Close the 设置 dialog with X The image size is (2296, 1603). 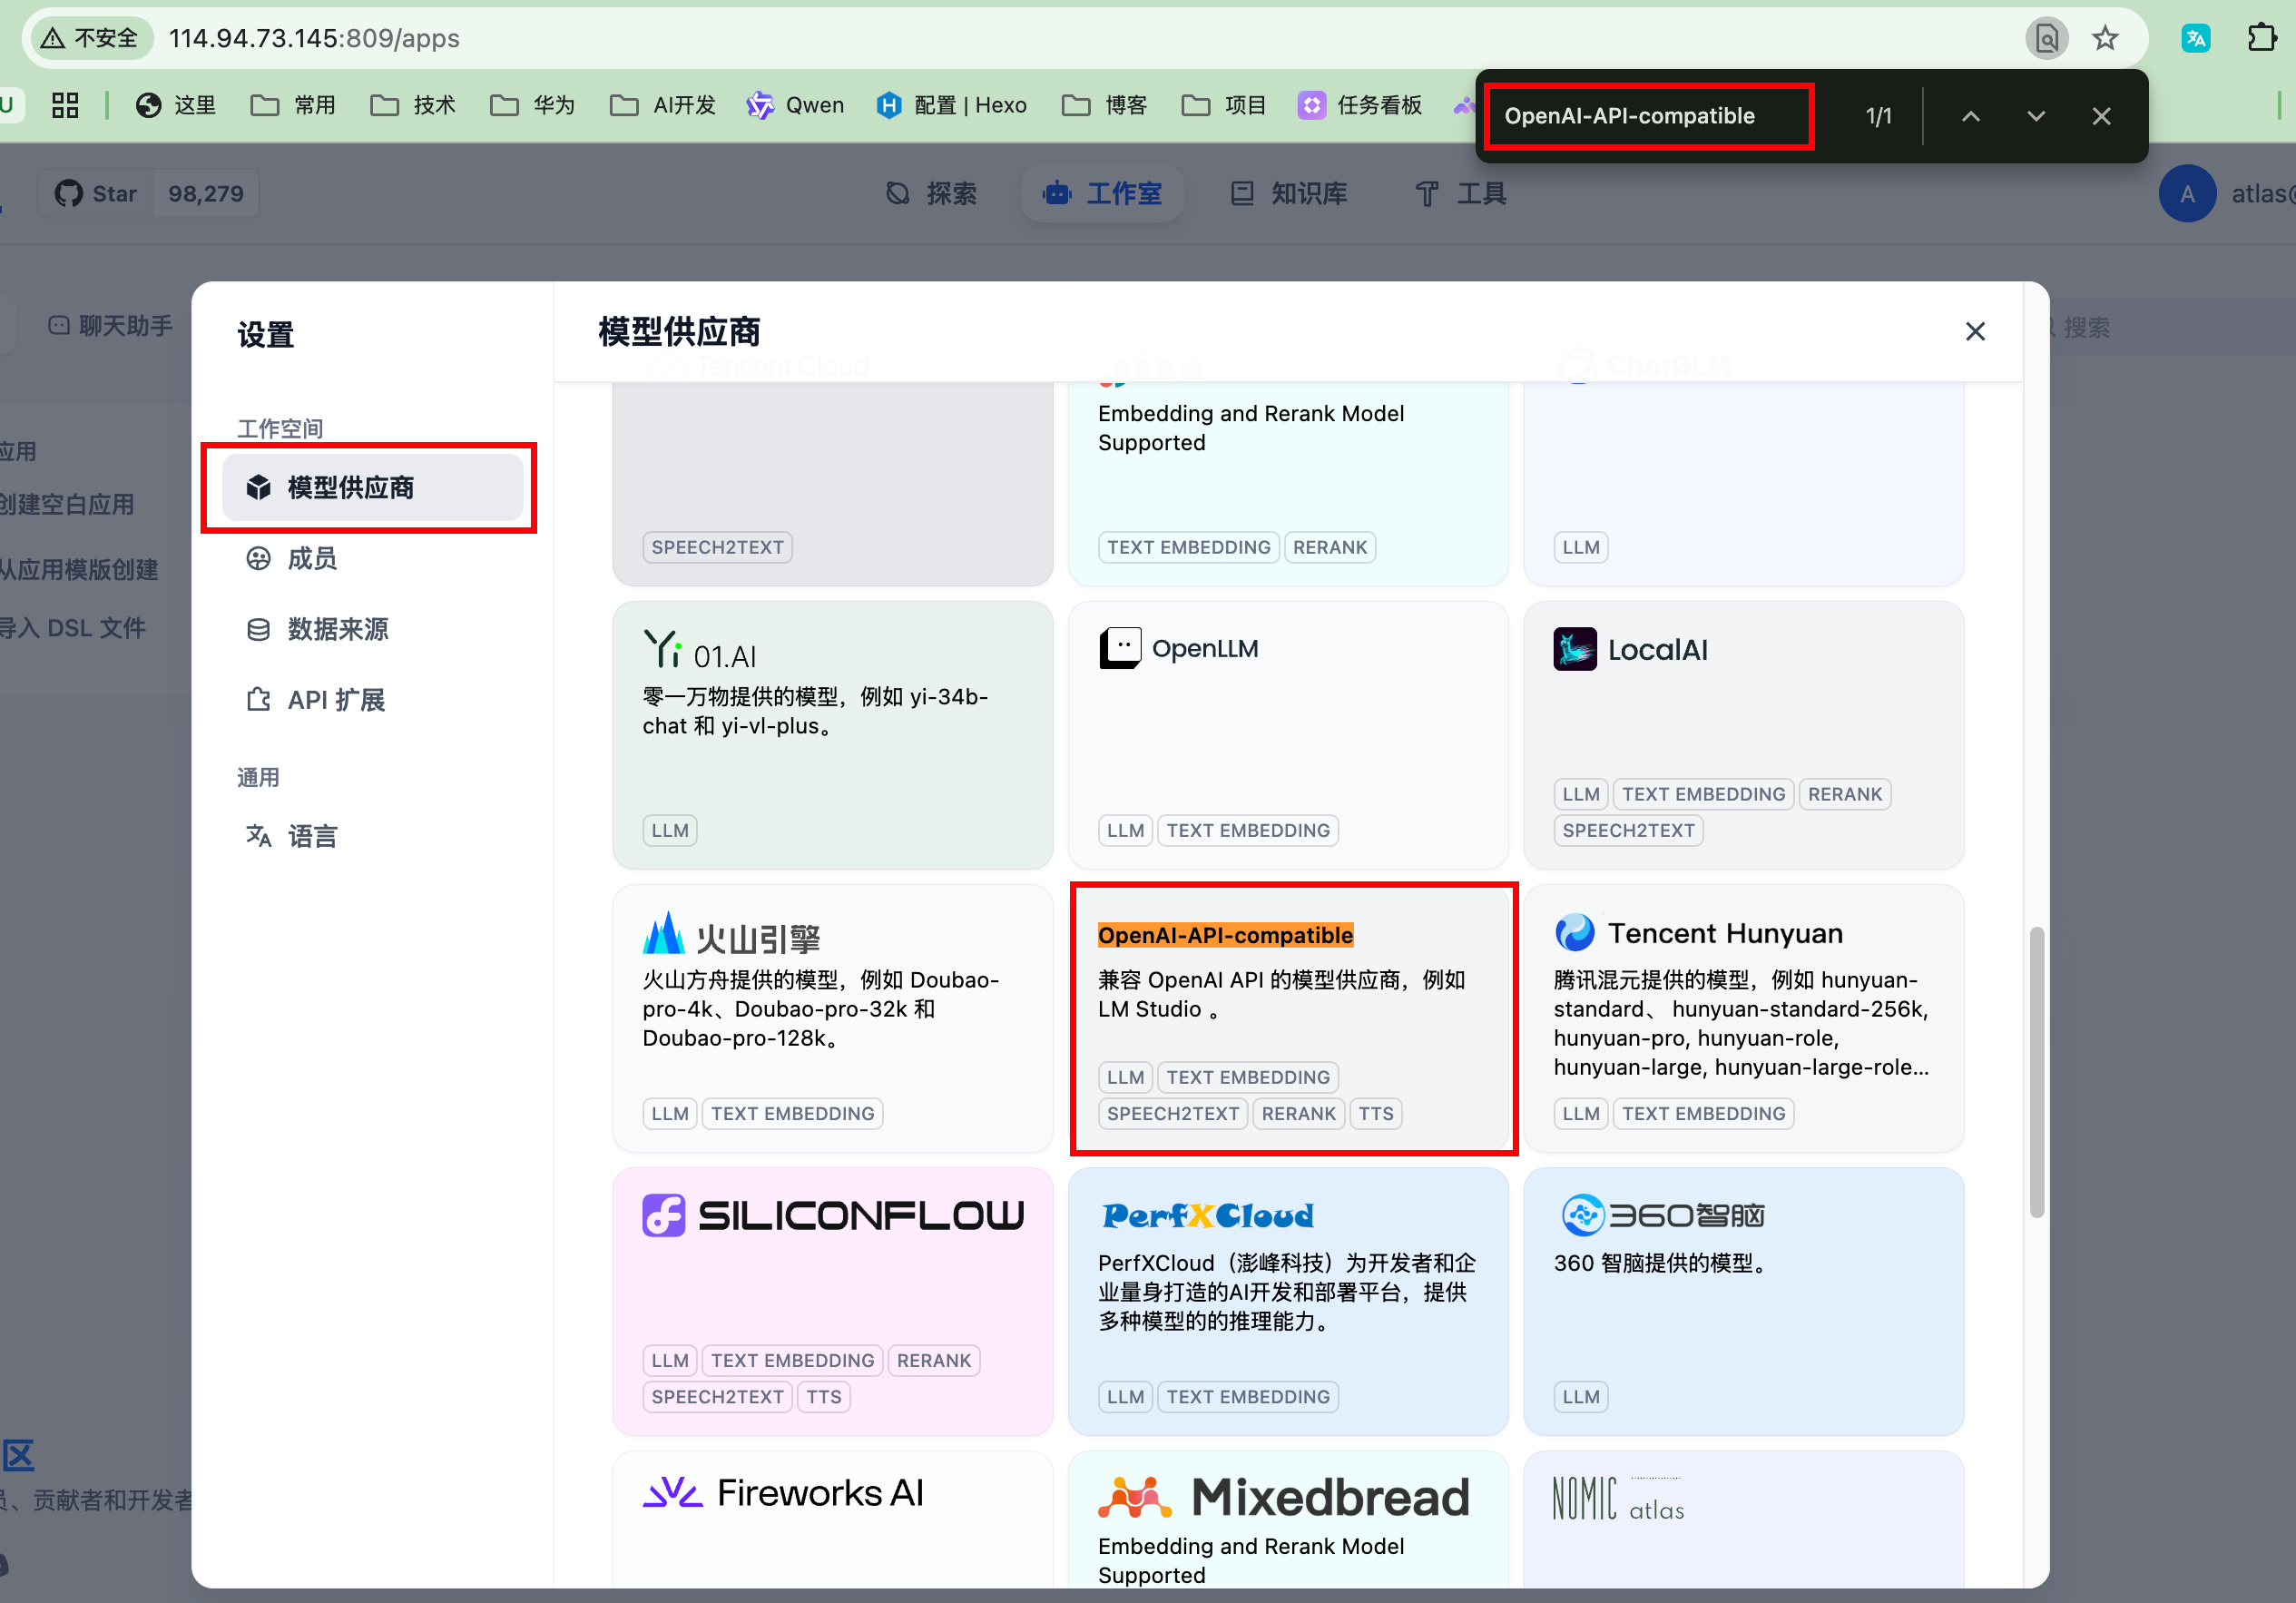(x=1974, y=332)
